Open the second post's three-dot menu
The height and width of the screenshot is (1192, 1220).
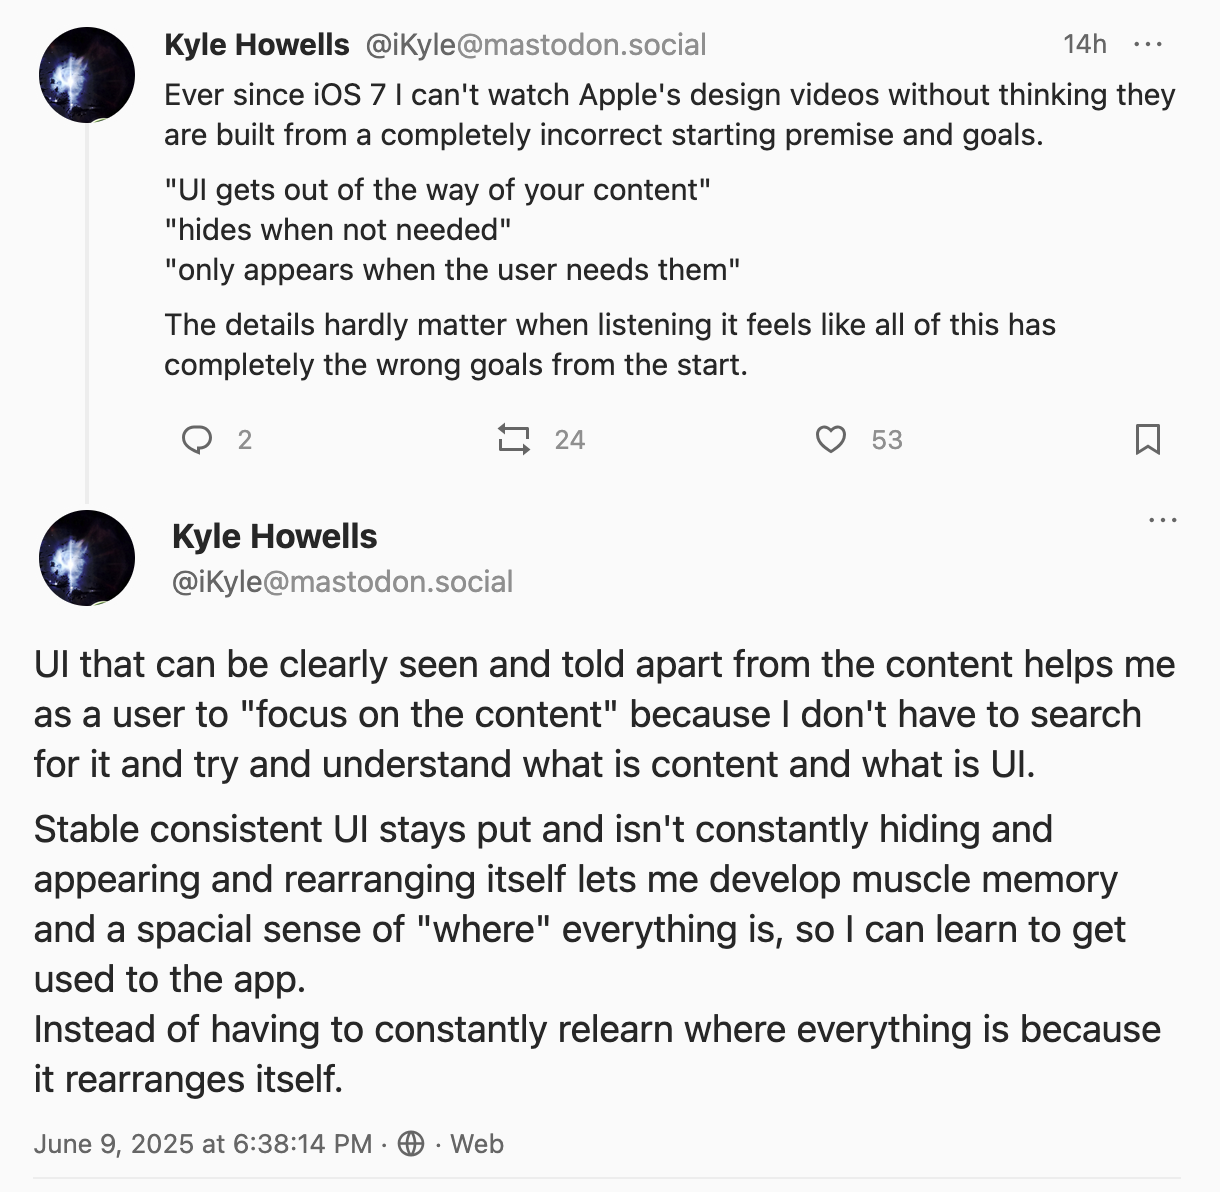[1163, 520]
